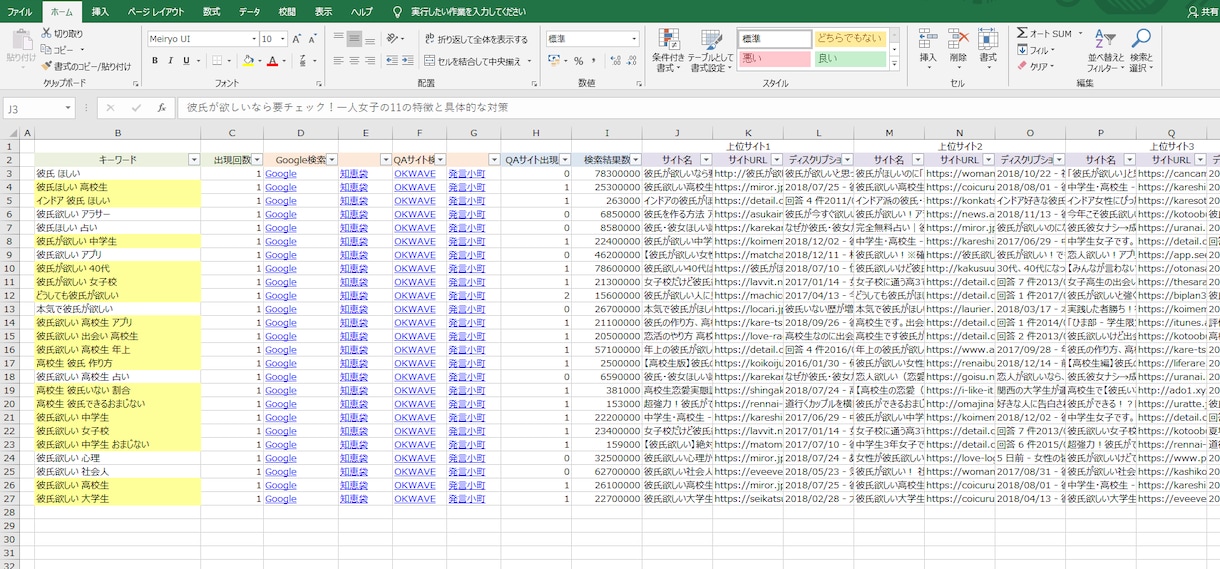Open Conditional Formatting (条件付き書式)

[x=668, y=50]
